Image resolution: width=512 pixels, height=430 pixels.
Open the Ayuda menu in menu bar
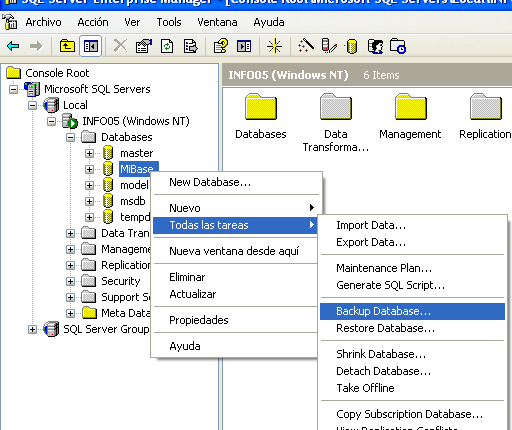click(x=269, y=22)
